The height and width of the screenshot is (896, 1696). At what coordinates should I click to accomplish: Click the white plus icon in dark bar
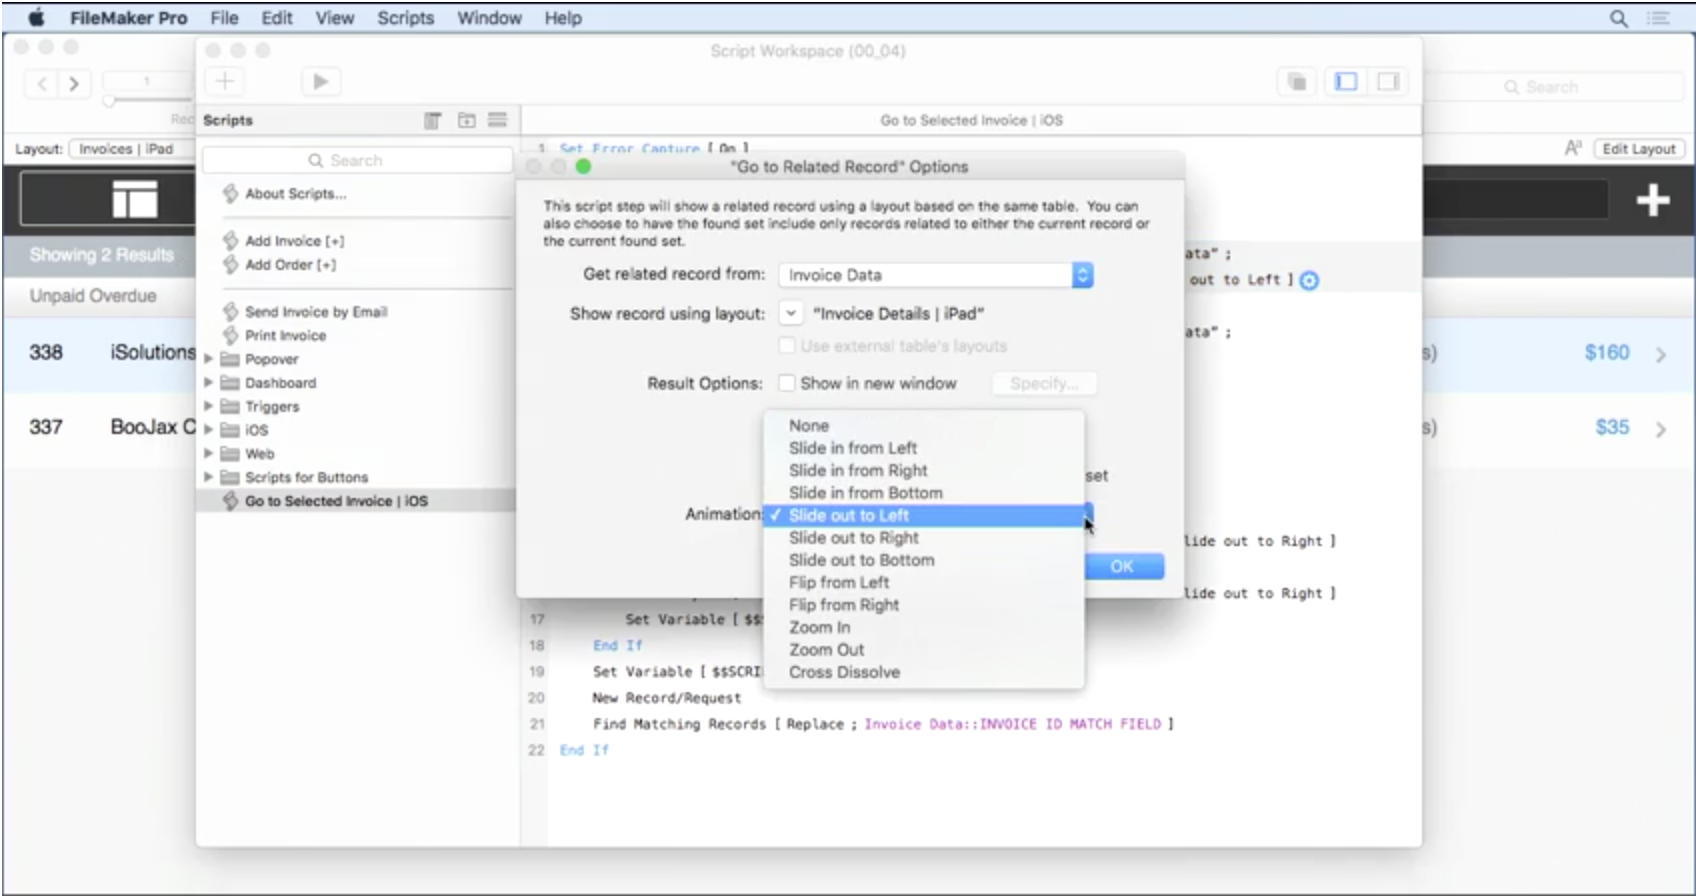[x=1652, y=200]
